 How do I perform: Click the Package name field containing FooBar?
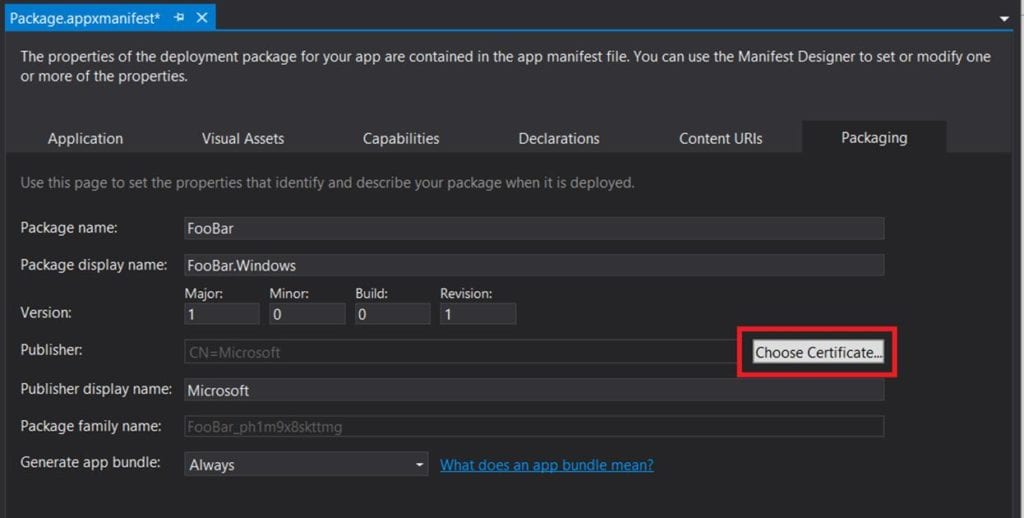point(534,228)
